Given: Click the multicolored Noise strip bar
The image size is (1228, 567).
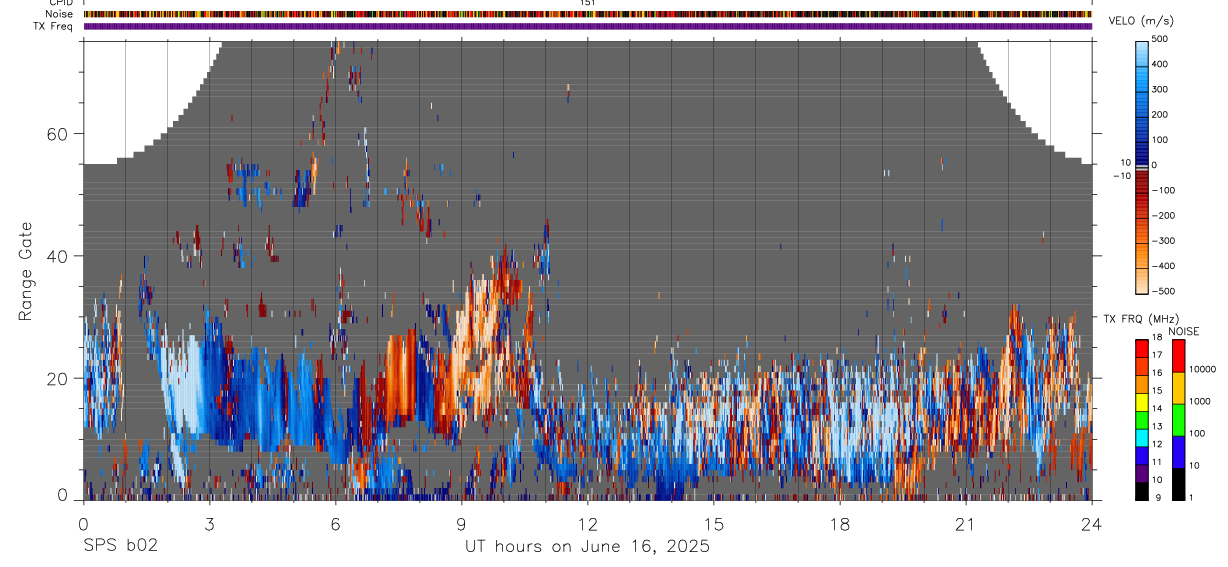Looking at the screenshot, I should 587,14.
